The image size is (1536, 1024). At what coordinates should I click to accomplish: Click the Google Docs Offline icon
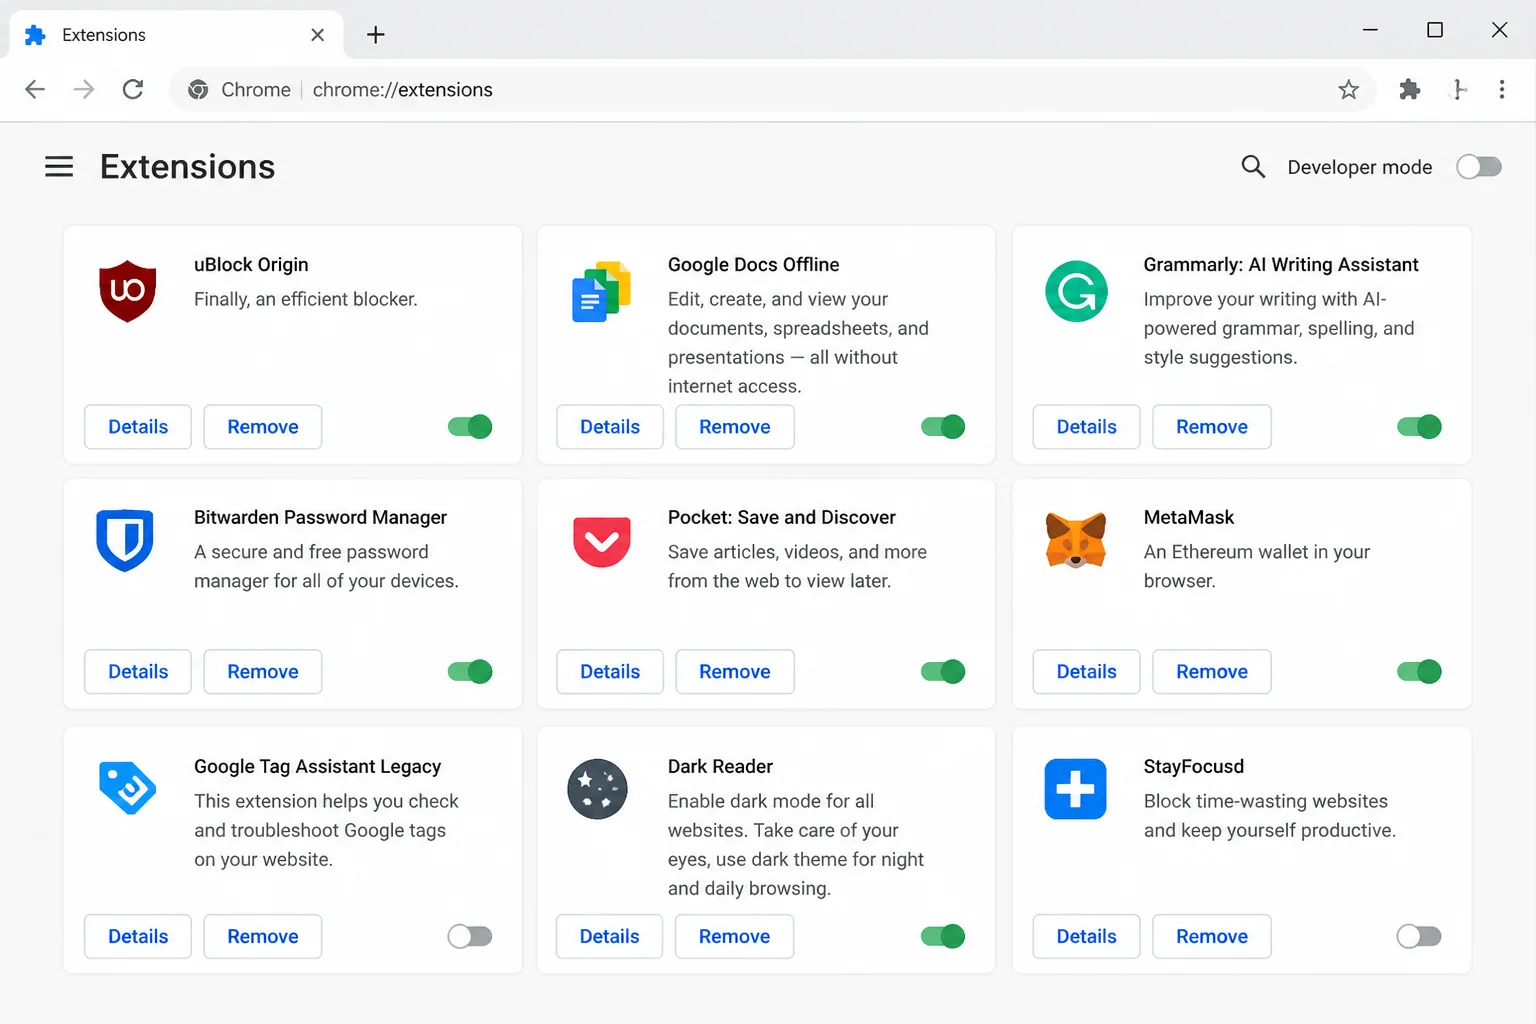tap(601, 292)
